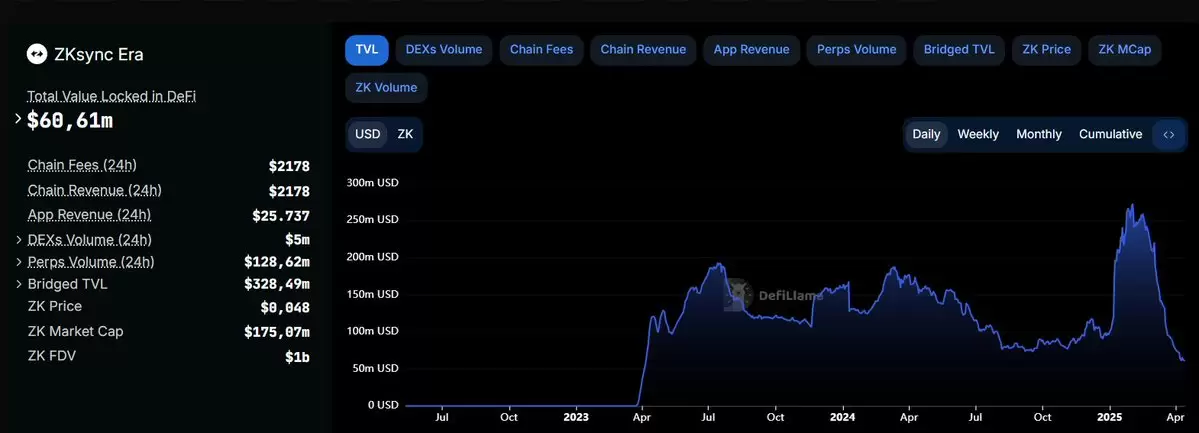Select the Weekly interval
1199x433 pixels.
tap(978, 135)
